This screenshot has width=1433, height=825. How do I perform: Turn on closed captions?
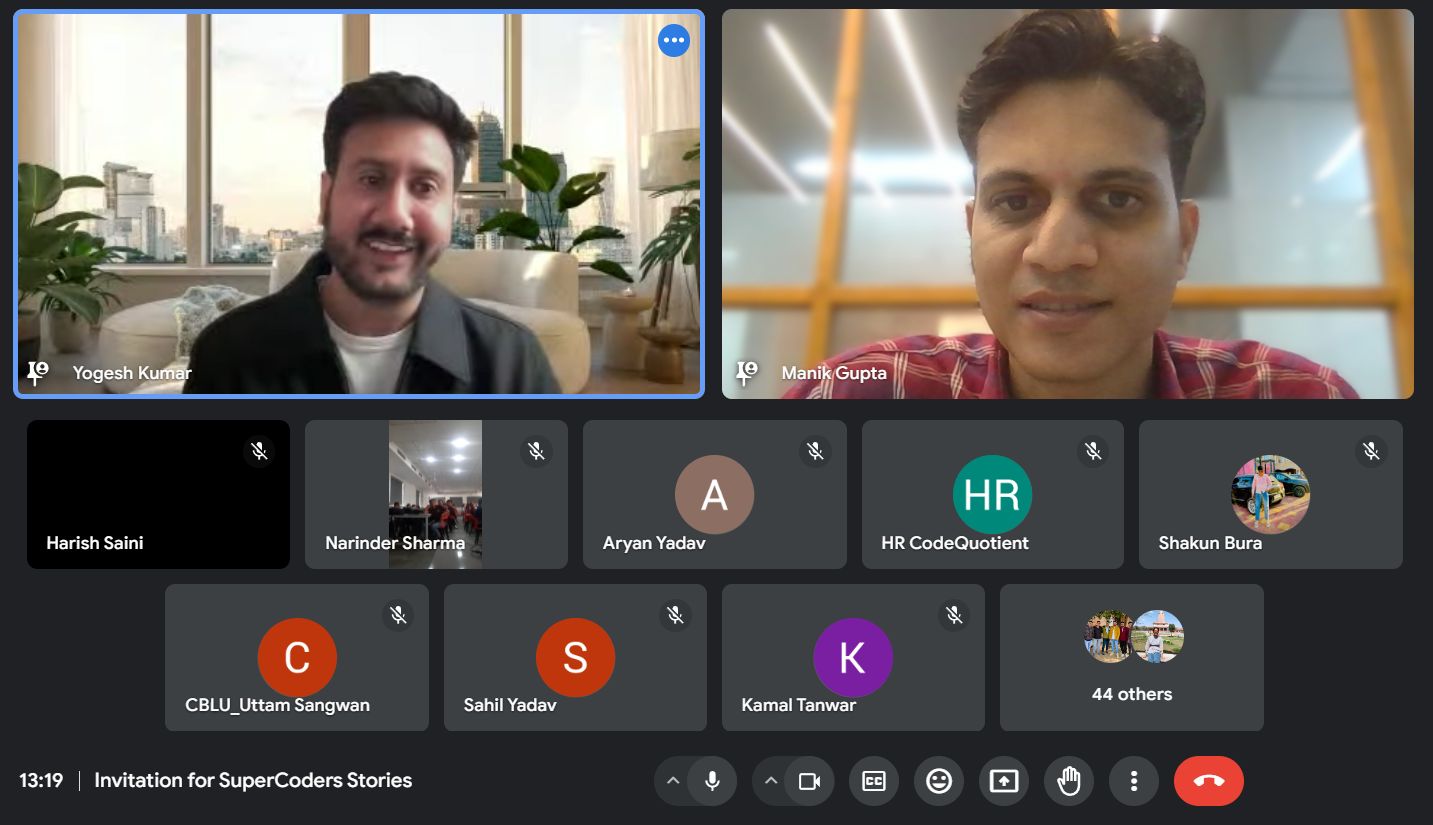(x=874, y=781)
